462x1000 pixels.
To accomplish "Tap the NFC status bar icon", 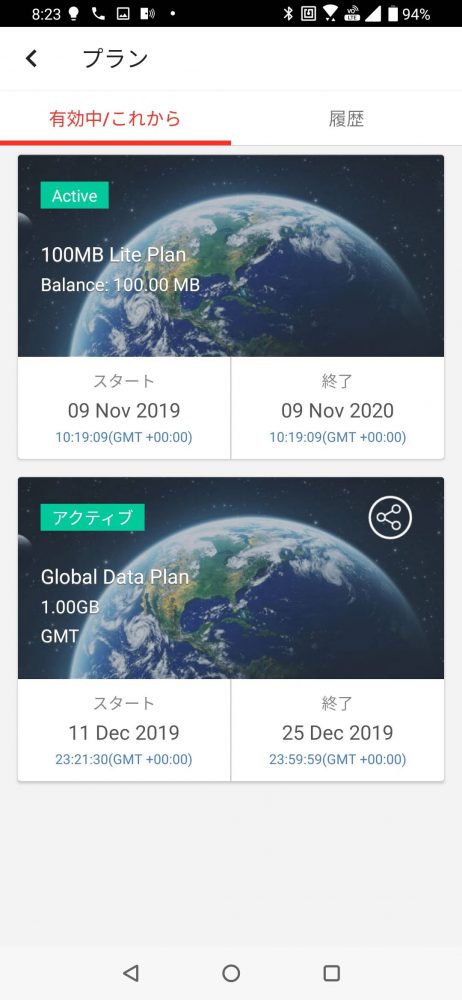I will click(x=308, y=13).
